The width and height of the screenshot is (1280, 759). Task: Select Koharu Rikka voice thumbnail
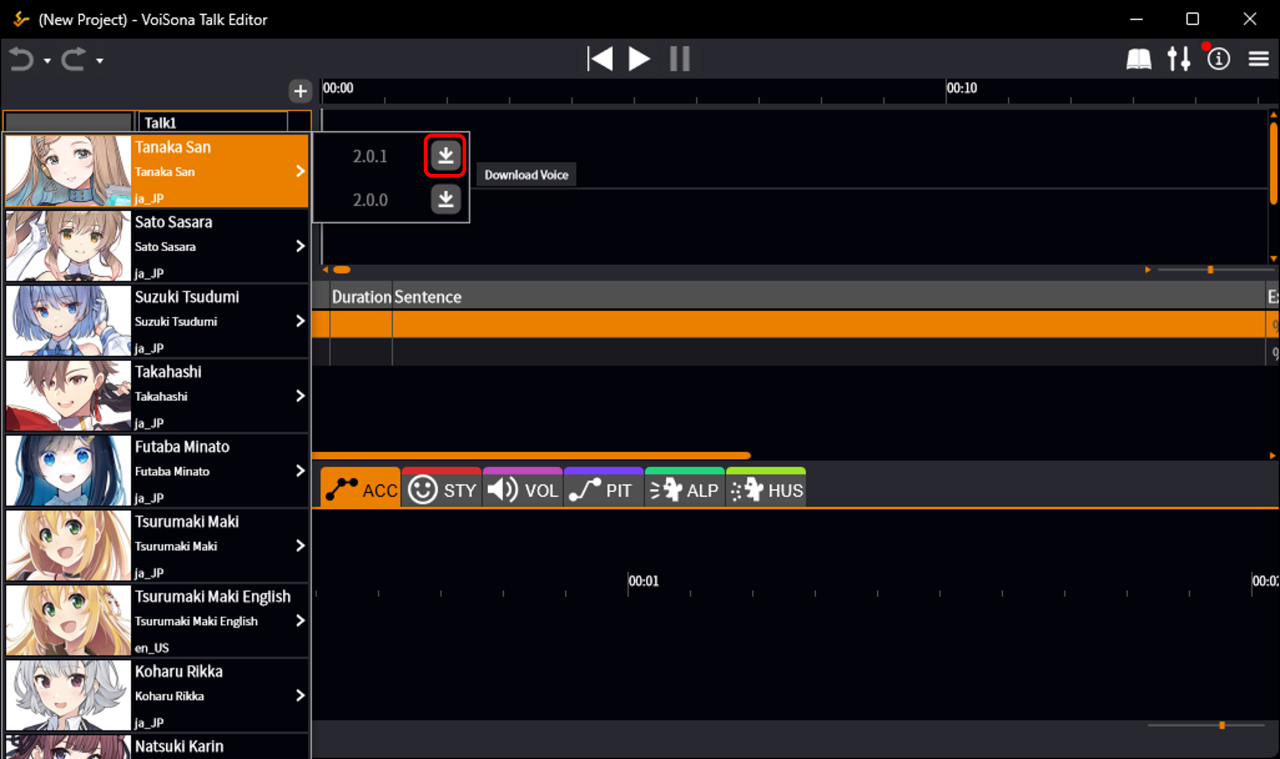coord(68,696)
